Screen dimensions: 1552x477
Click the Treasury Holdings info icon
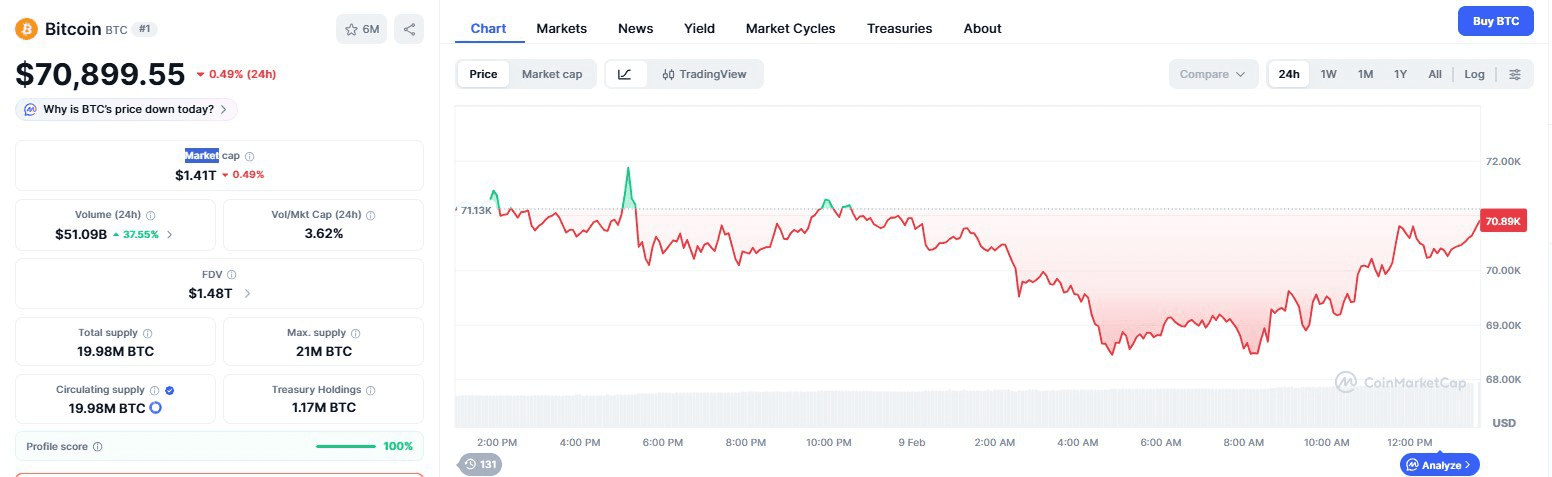(371, 390)
